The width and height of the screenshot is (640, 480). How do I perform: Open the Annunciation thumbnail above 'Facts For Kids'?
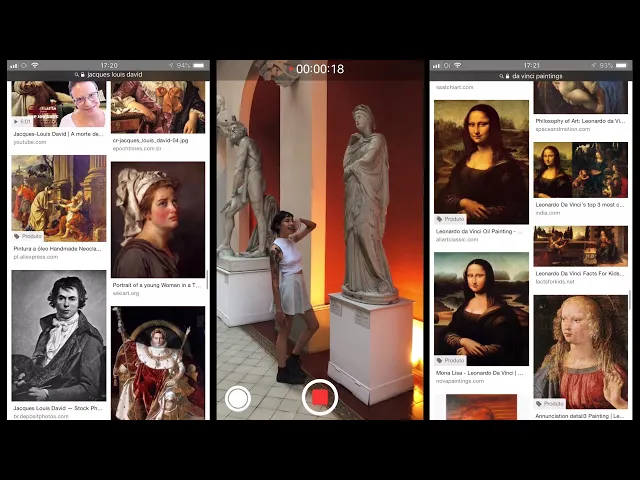tap(580, 246)
